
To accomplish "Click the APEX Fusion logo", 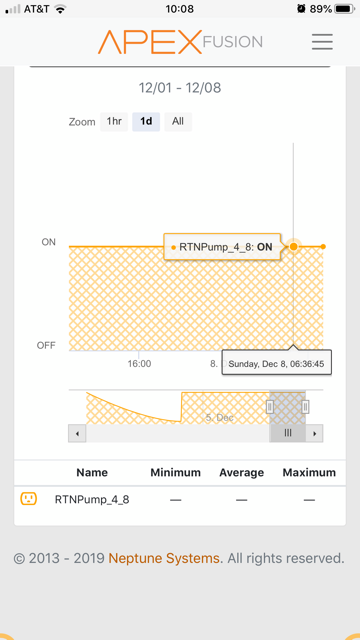I will (180, 42).
